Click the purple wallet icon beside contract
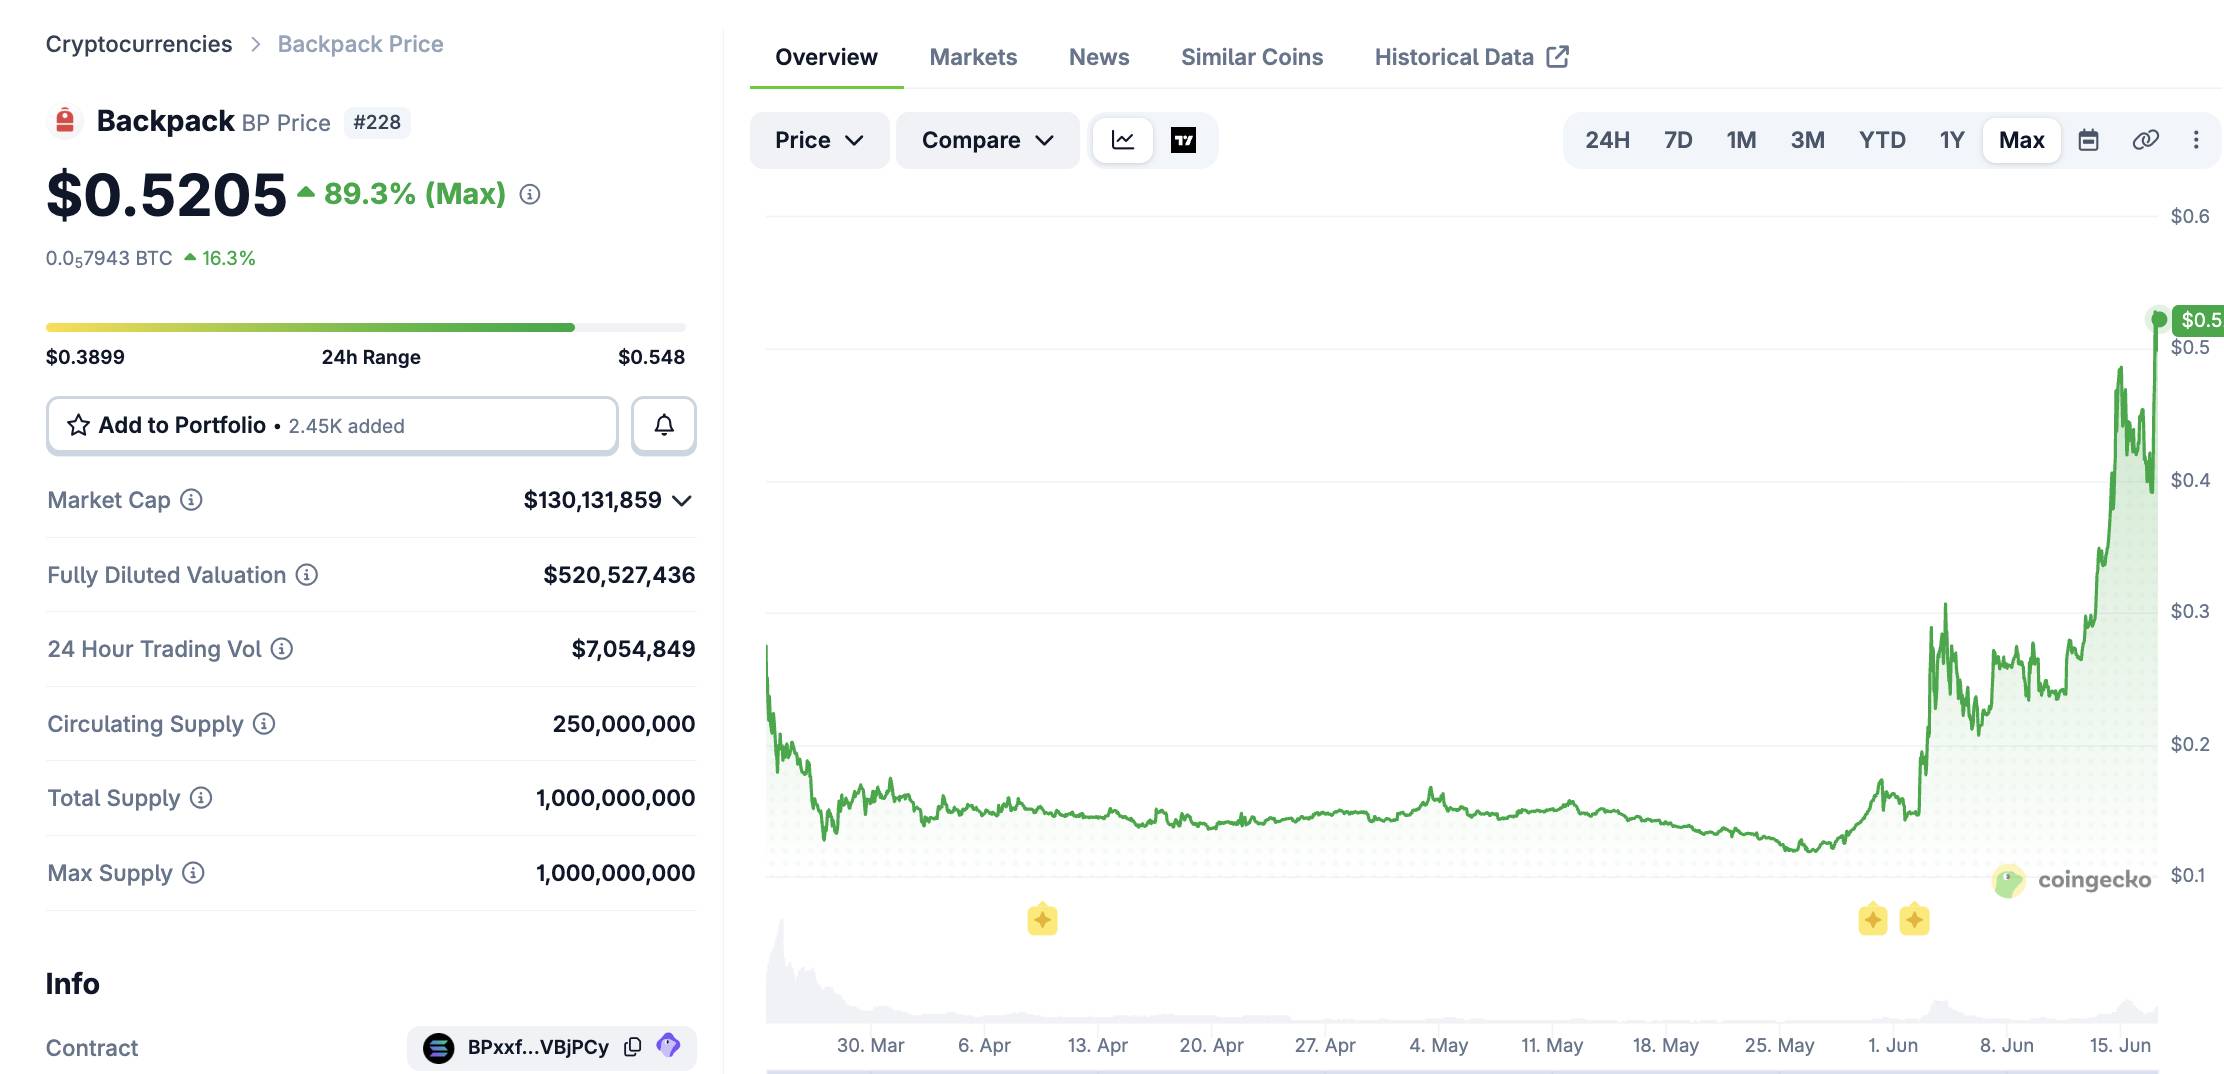2224x1074 pixels. (668, 1046)
